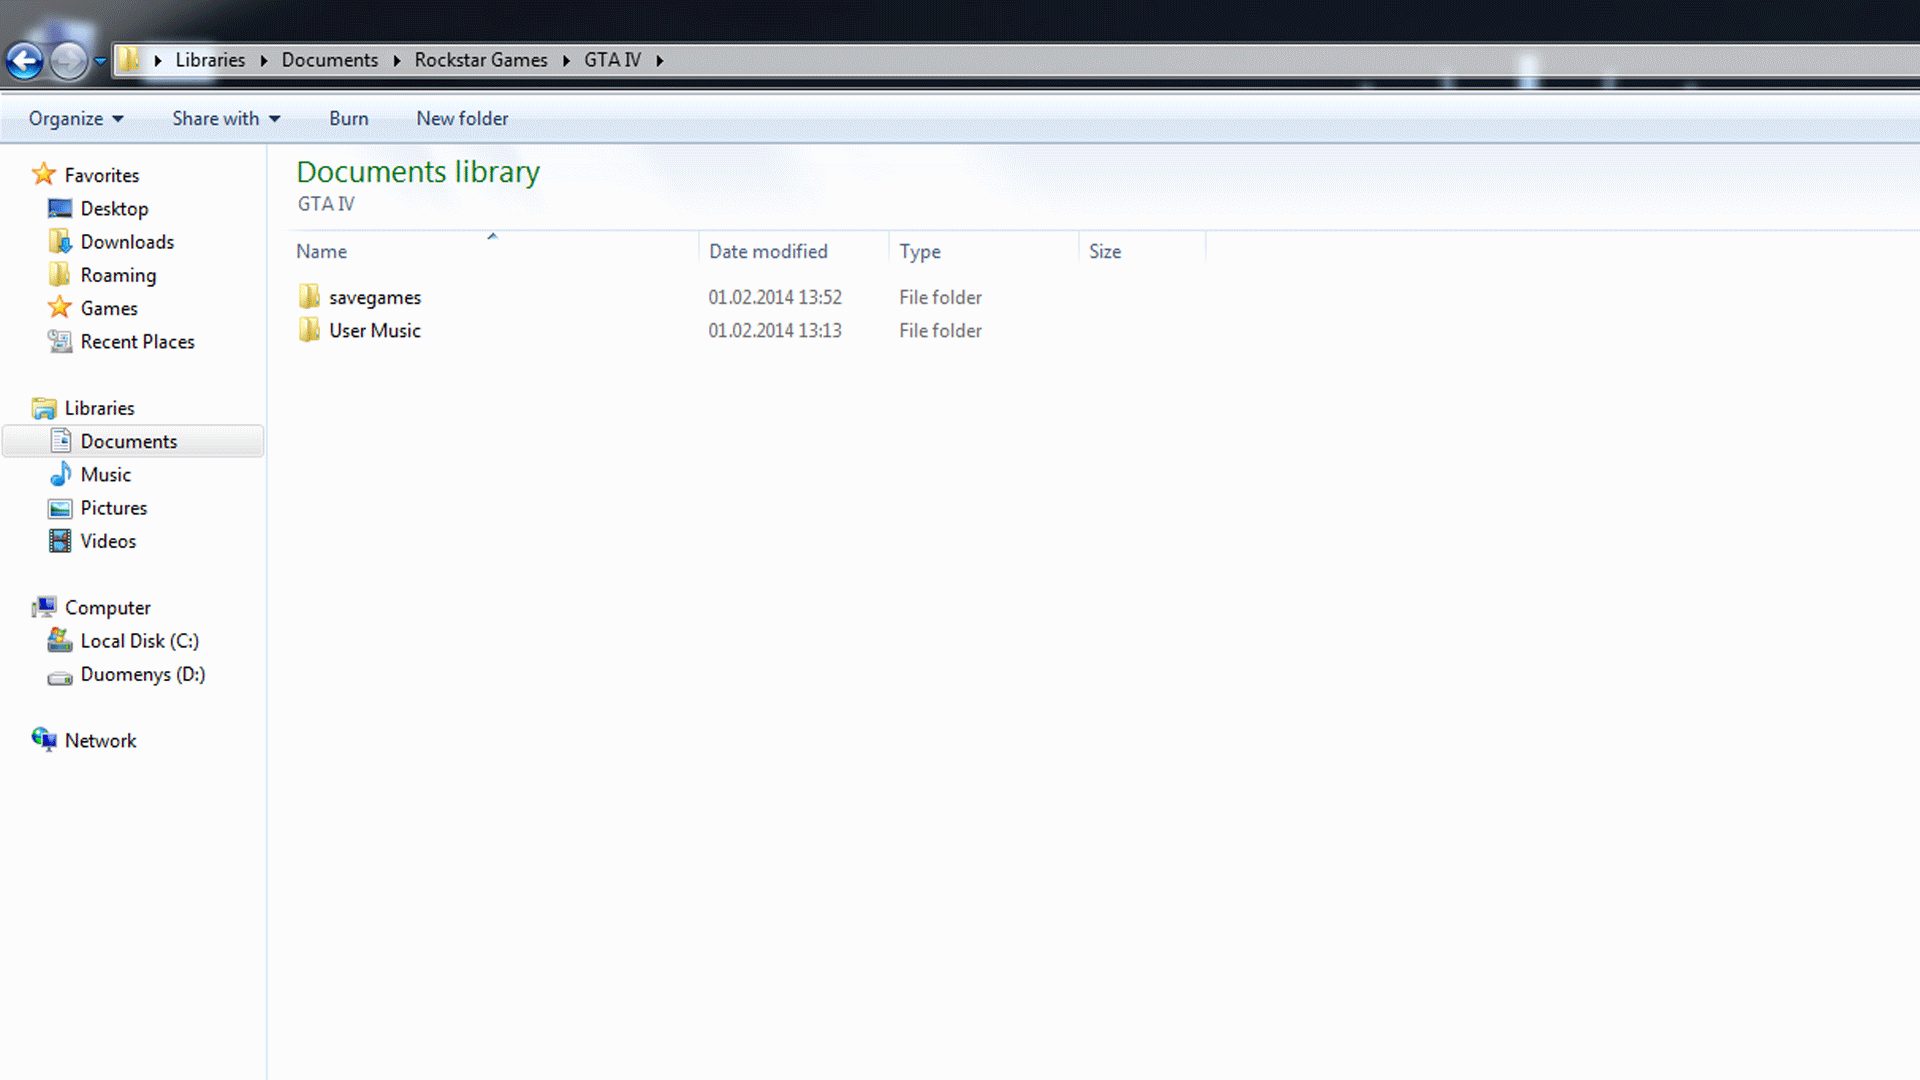1920x1080 pixels.
Task: Click the Libraries icon in sidebar
Action: (x=44, y=407)
